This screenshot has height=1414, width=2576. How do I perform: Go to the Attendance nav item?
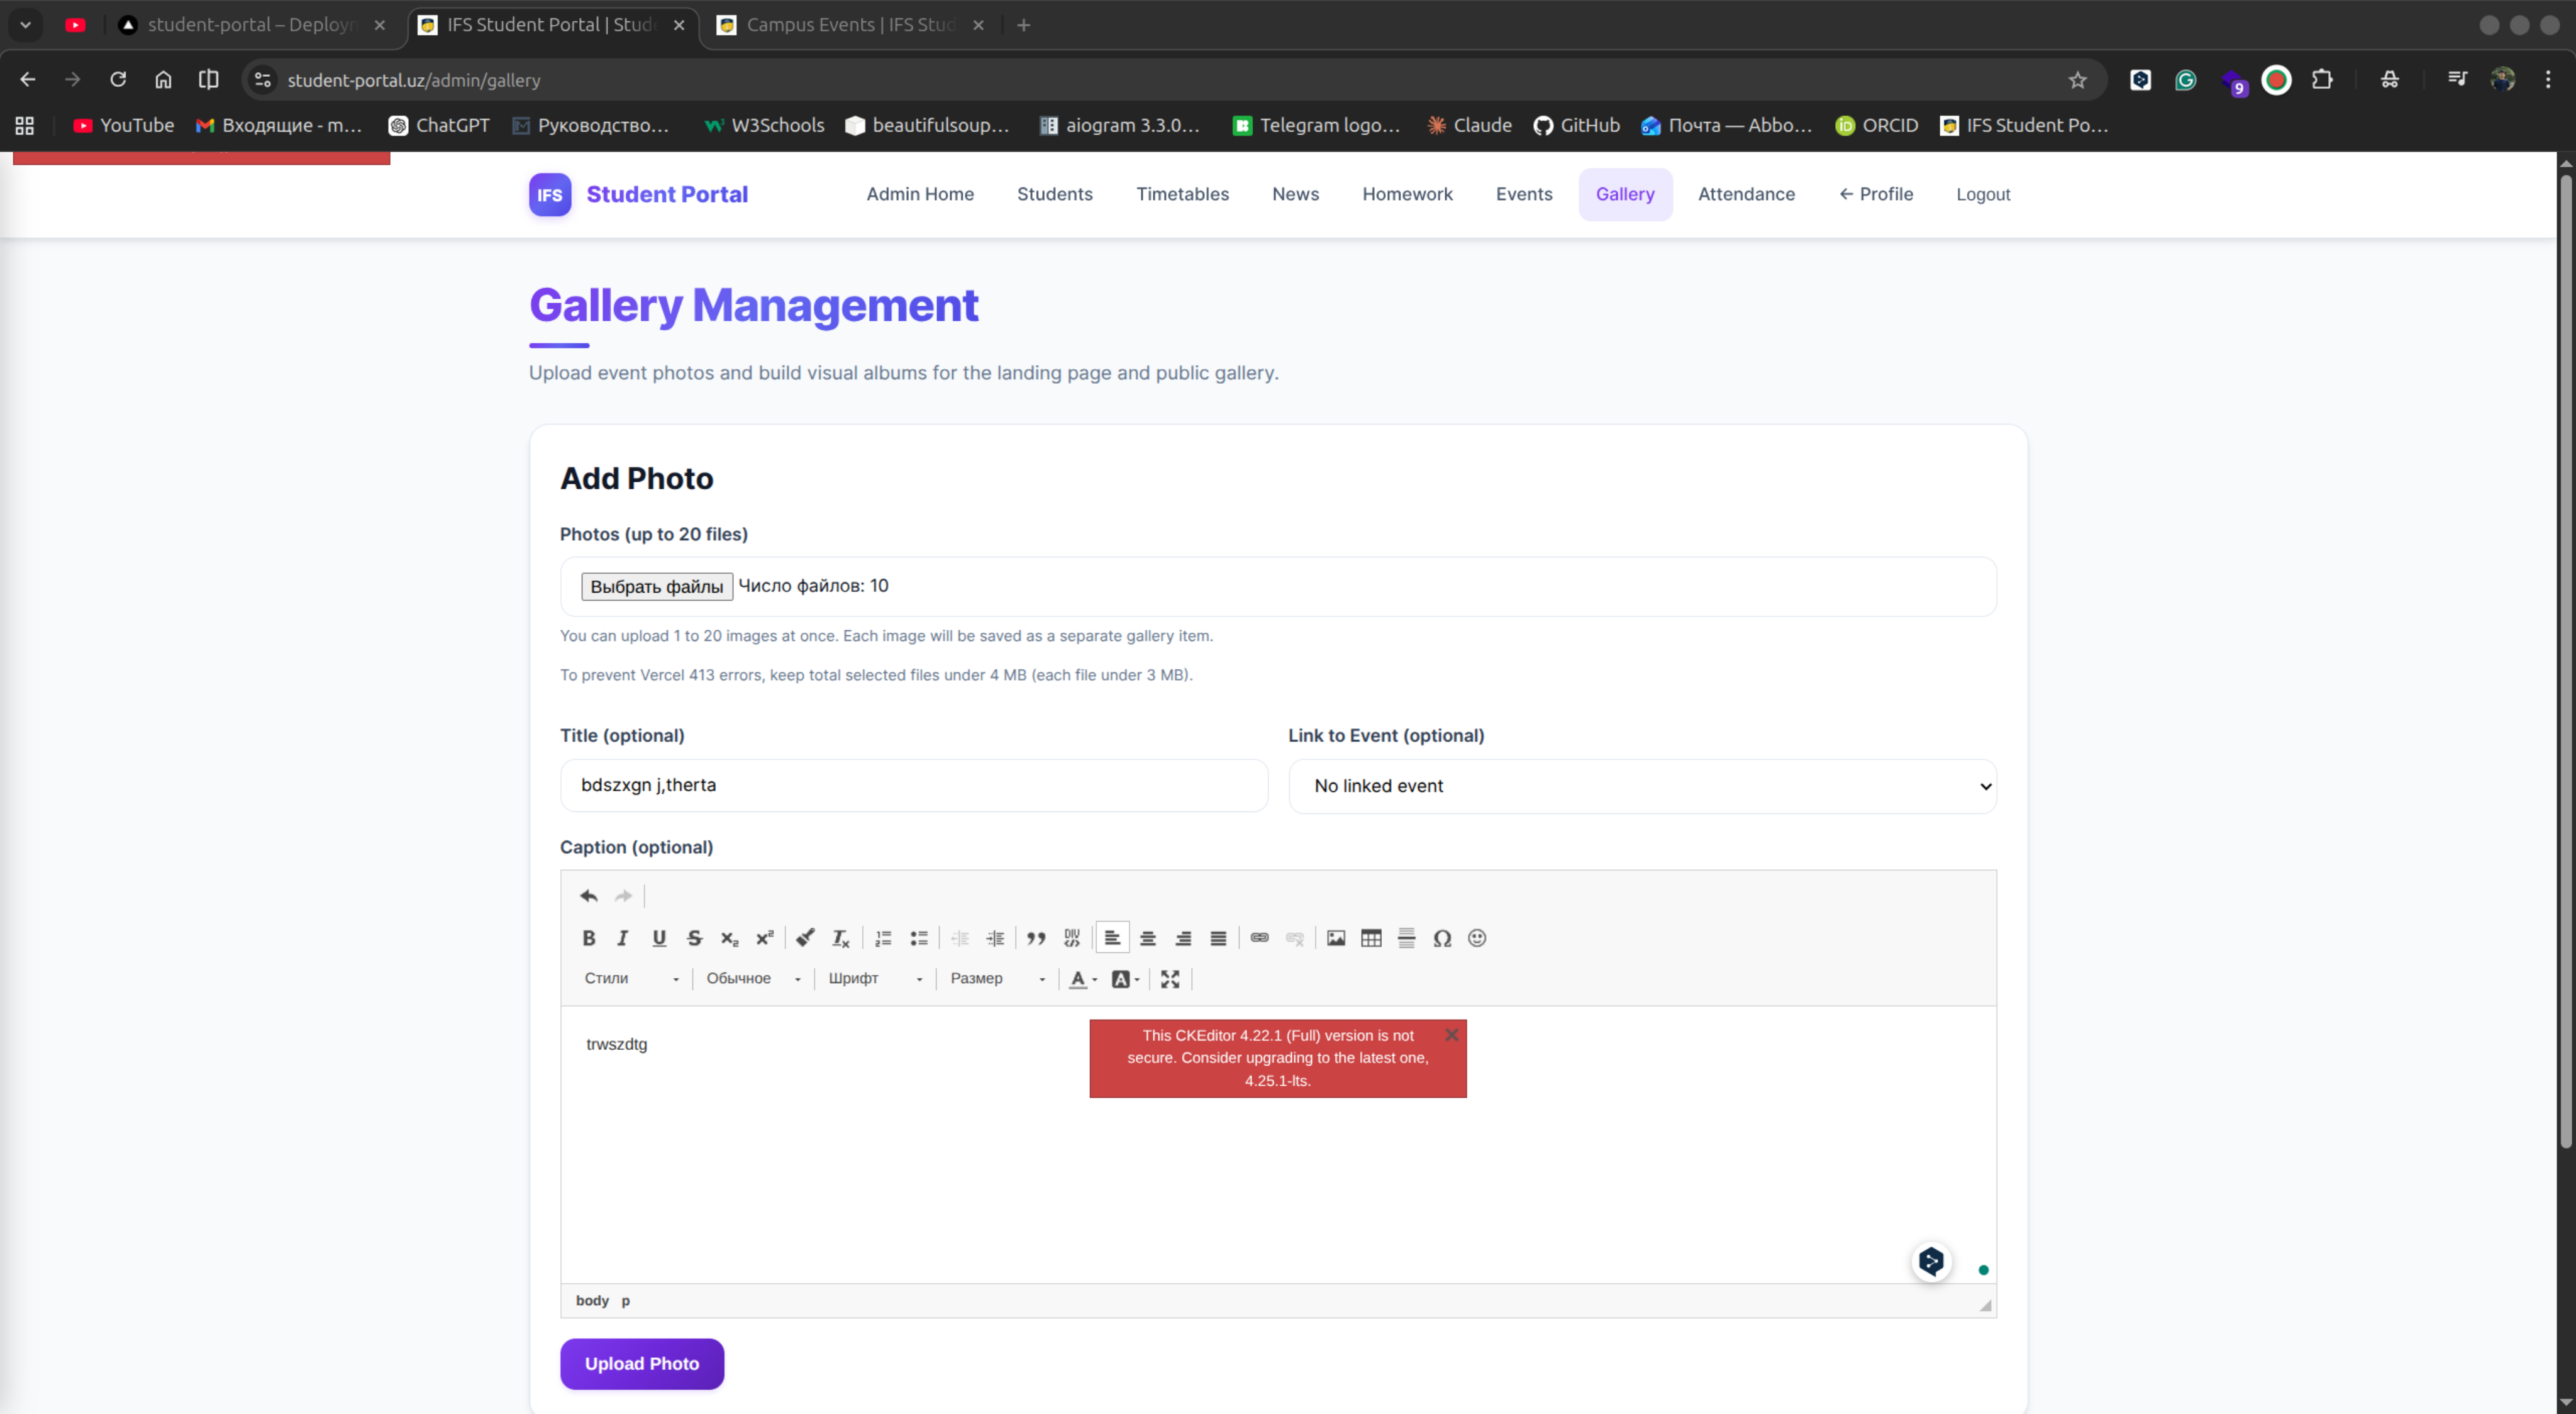coord(1746,194)
